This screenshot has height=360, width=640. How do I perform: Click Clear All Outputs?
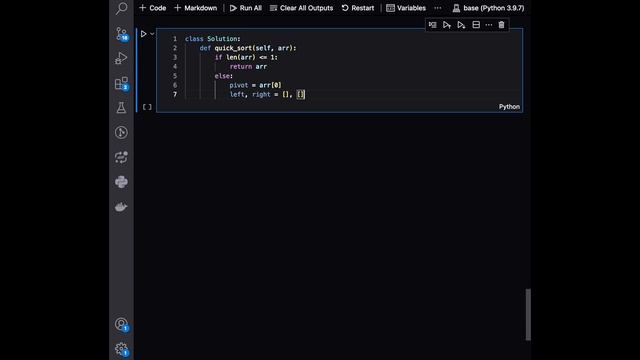click(x=302, y=8)
